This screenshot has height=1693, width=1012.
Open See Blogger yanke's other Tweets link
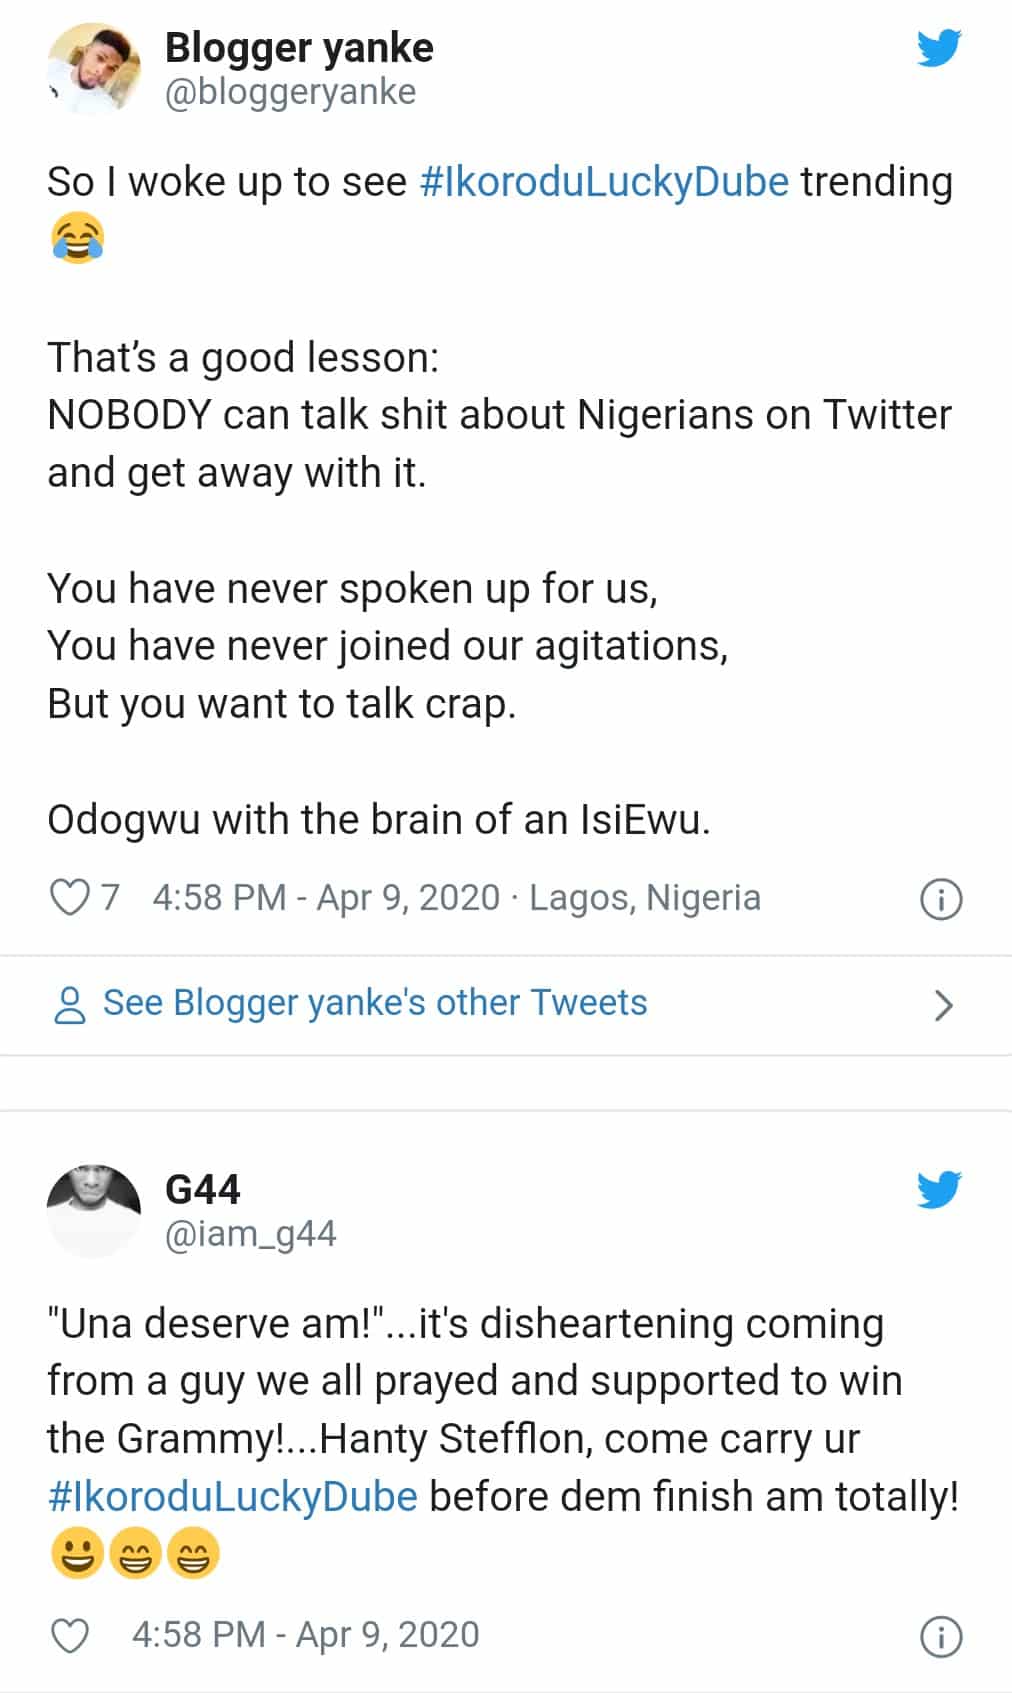(x=375, y=1003)
